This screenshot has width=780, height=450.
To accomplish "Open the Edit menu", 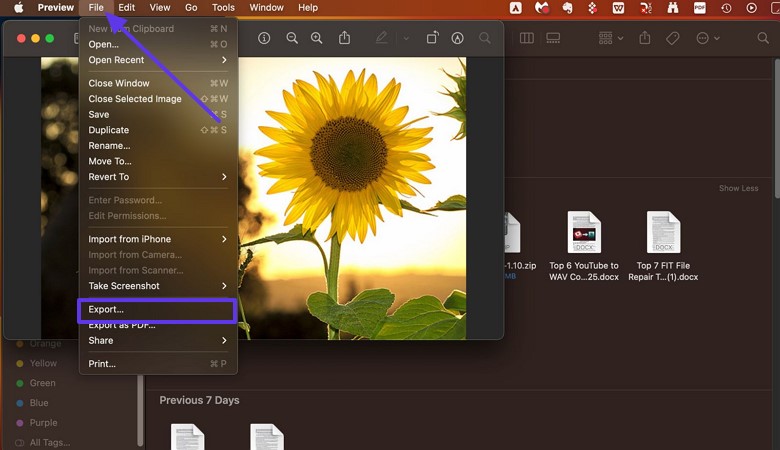I will pos(126,7).
